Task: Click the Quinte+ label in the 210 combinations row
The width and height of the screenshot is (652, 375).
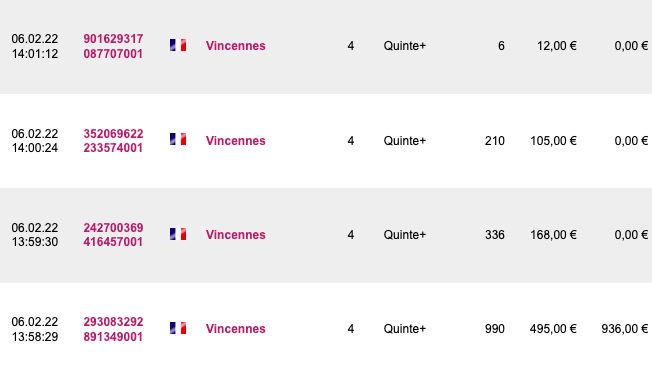Action: (405, 141)
